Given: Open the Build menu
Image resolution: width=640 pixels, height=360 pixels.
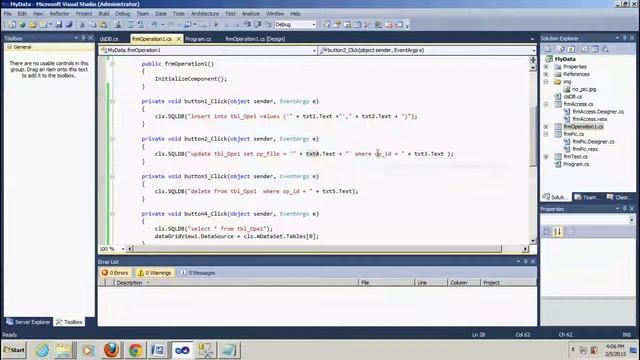Looking at the screenshot, I should [x=104, y=14].
